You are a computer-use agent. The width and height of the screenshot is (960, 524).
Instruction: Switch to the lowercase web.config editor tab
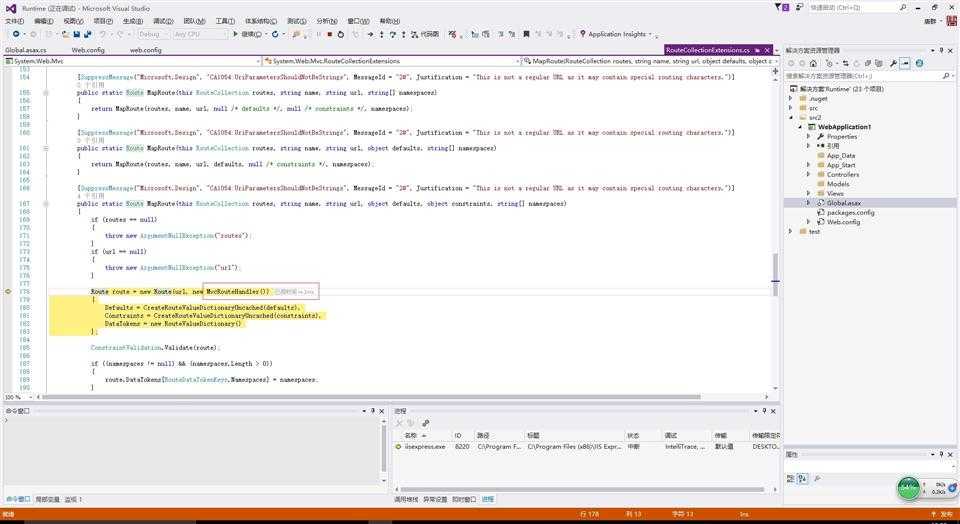point(146,50)
